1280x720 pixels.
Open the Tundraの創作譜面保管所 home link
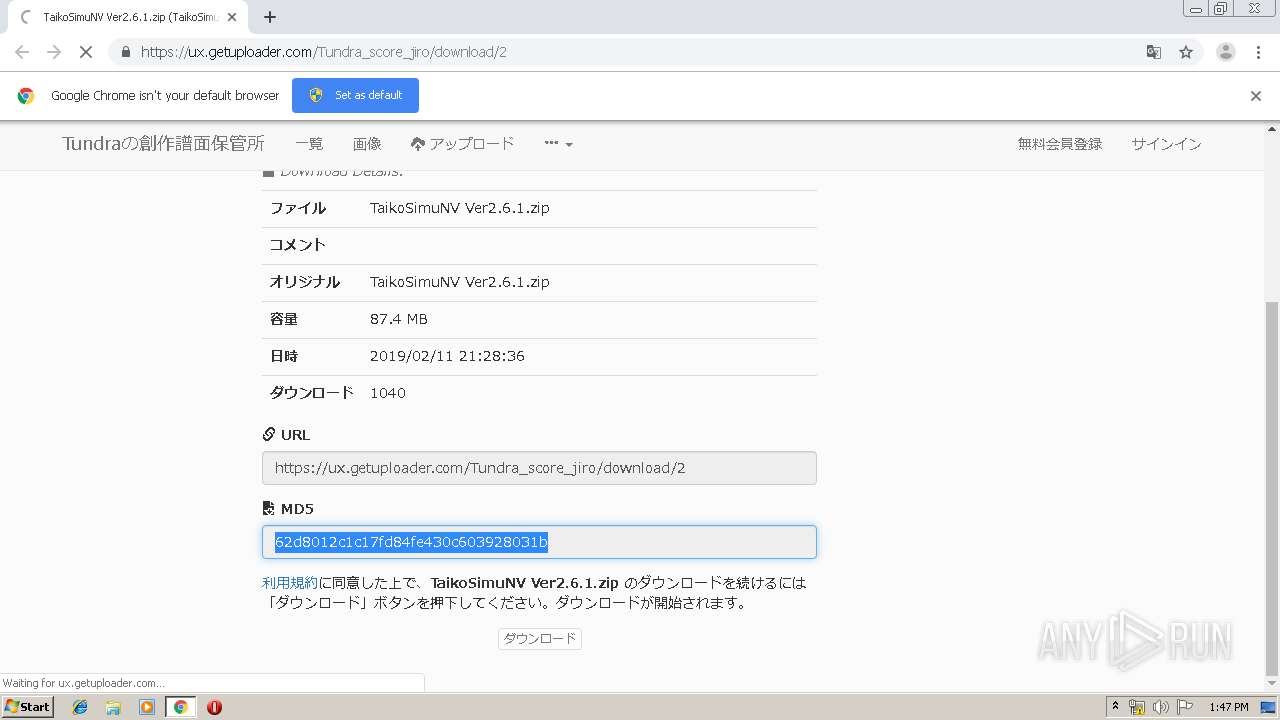click(163, 144)
